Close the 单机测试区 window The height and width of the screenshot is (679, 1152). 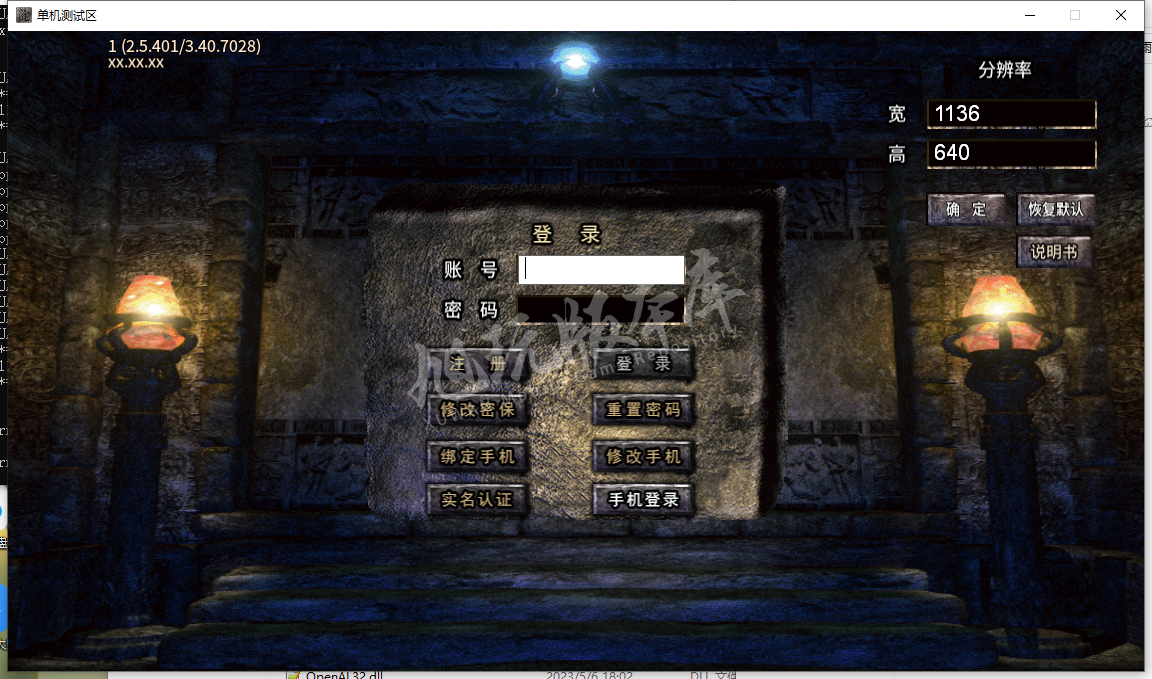pos(1120,15)
